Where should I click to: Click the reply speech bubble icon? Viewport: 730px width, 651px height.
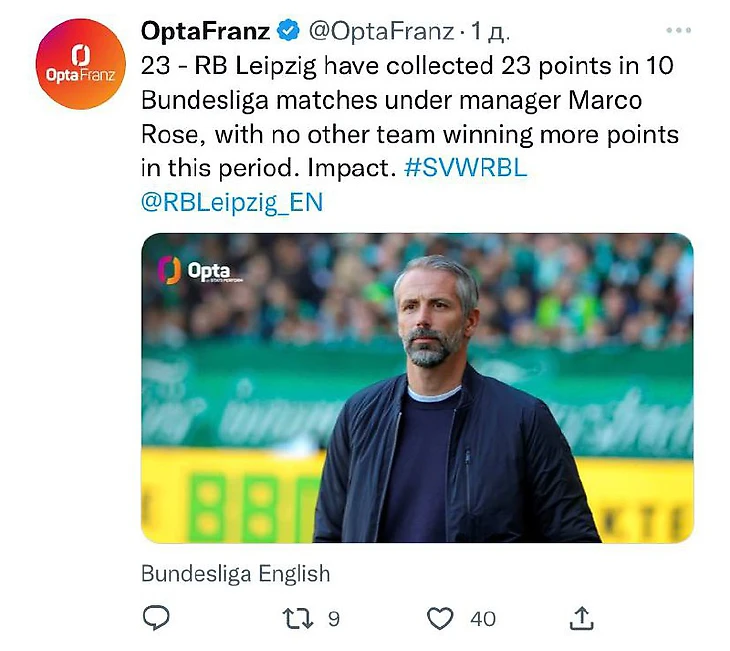coord(155,619)
